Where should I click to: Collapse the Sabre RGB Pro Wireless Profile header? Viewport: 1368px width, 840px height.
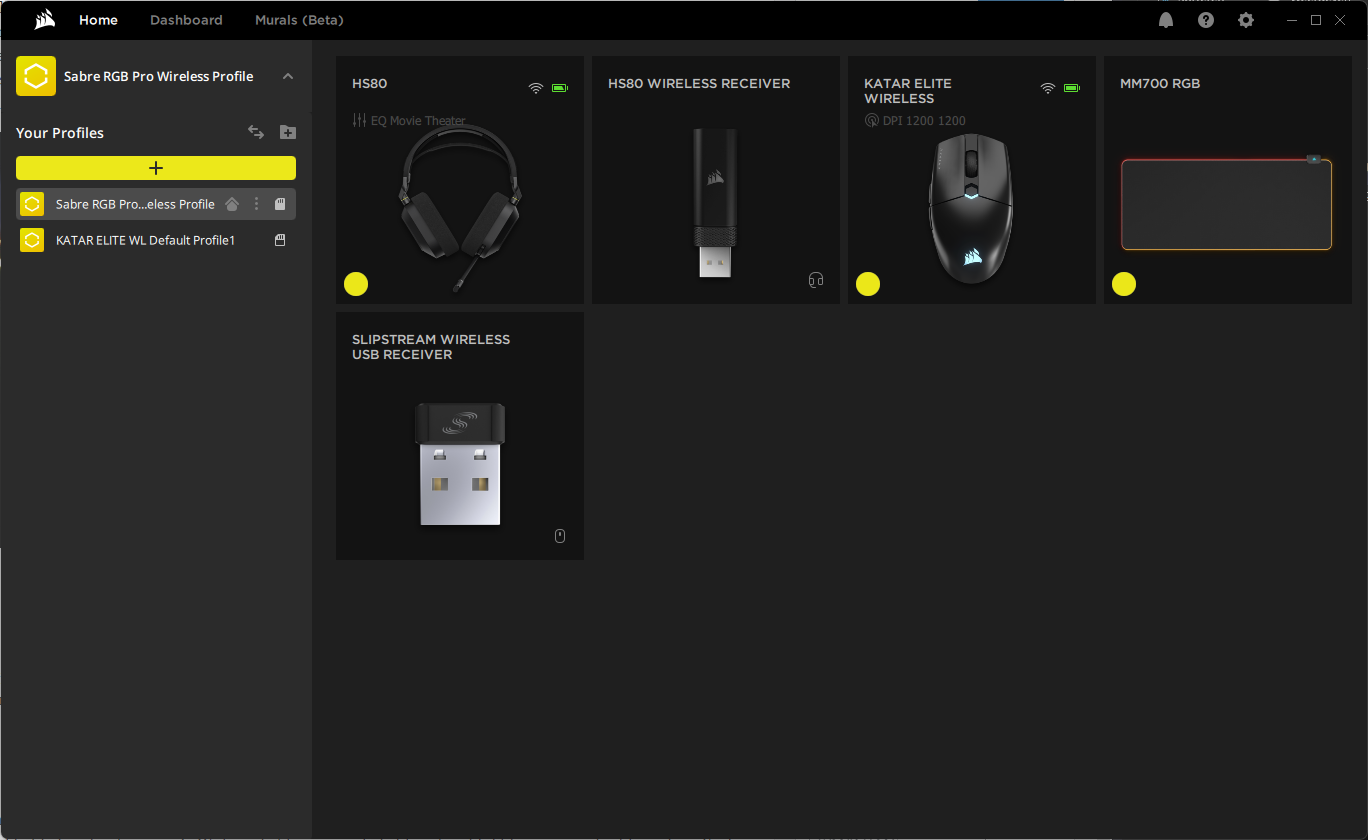point(288,76)
